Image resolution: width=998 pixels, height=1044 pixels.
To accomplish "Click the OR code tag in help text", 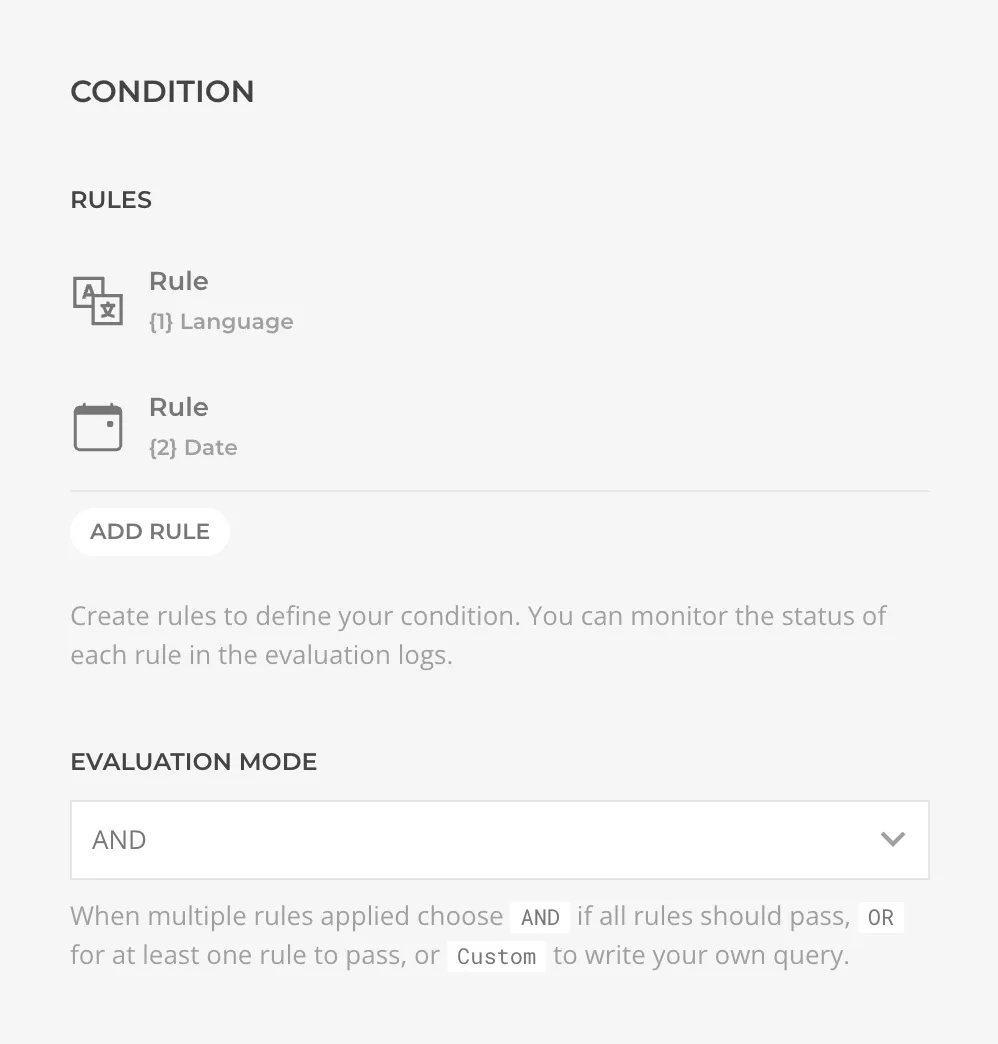I will [881, 917].
